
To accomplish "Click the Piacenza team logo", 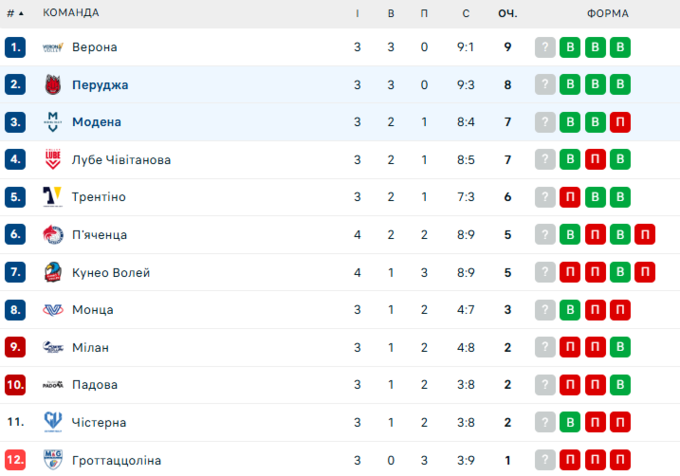I will (53, 235).
